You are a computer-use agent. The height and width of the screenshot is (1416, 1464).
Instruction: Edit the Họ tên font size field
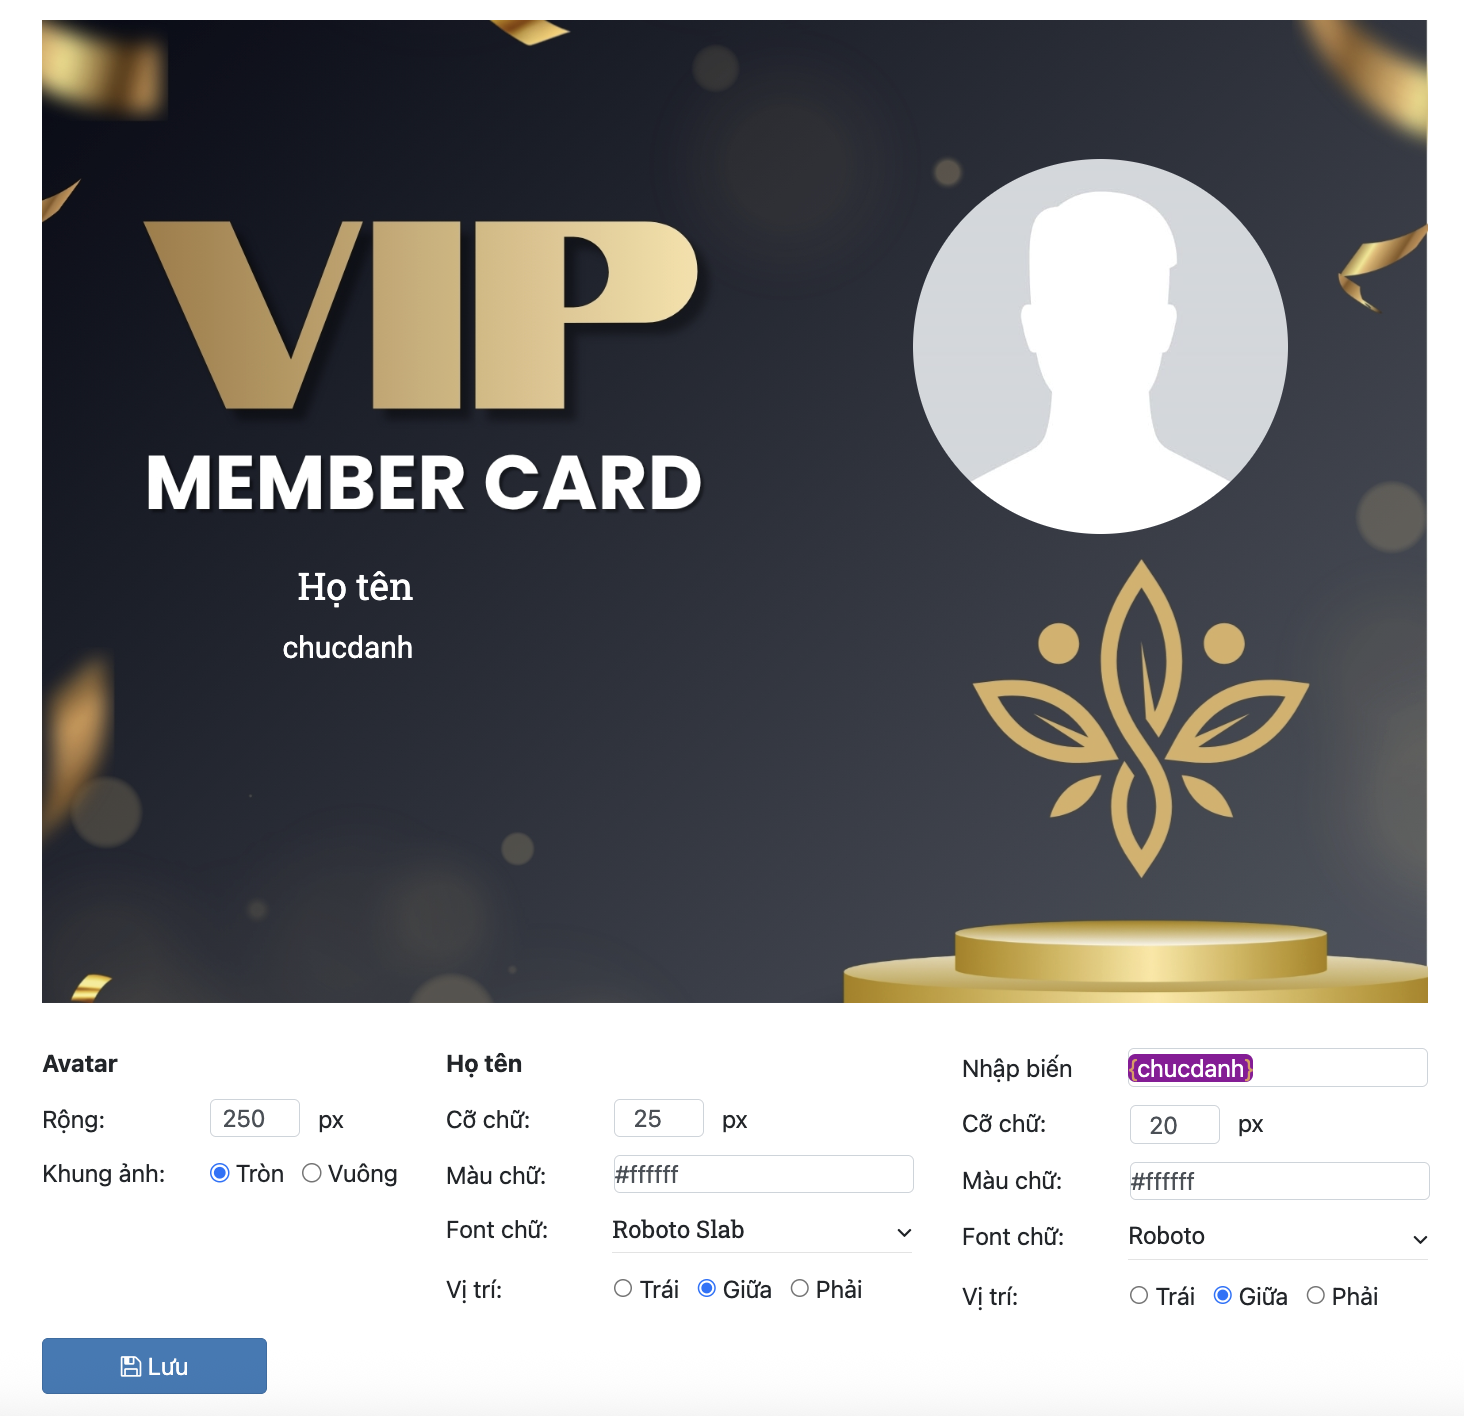point(658,1119)
